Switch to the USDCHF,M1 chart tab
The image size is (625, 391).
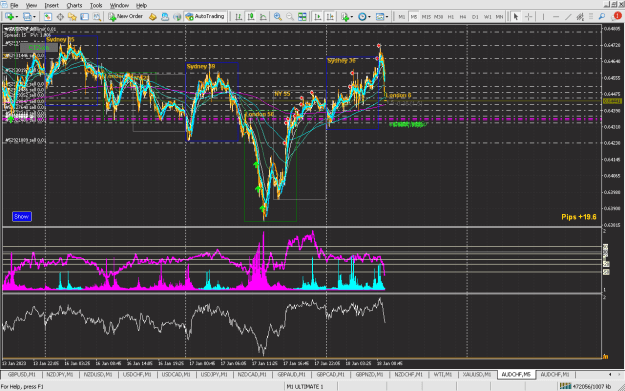pyautogui.click(x=137, y=375)
